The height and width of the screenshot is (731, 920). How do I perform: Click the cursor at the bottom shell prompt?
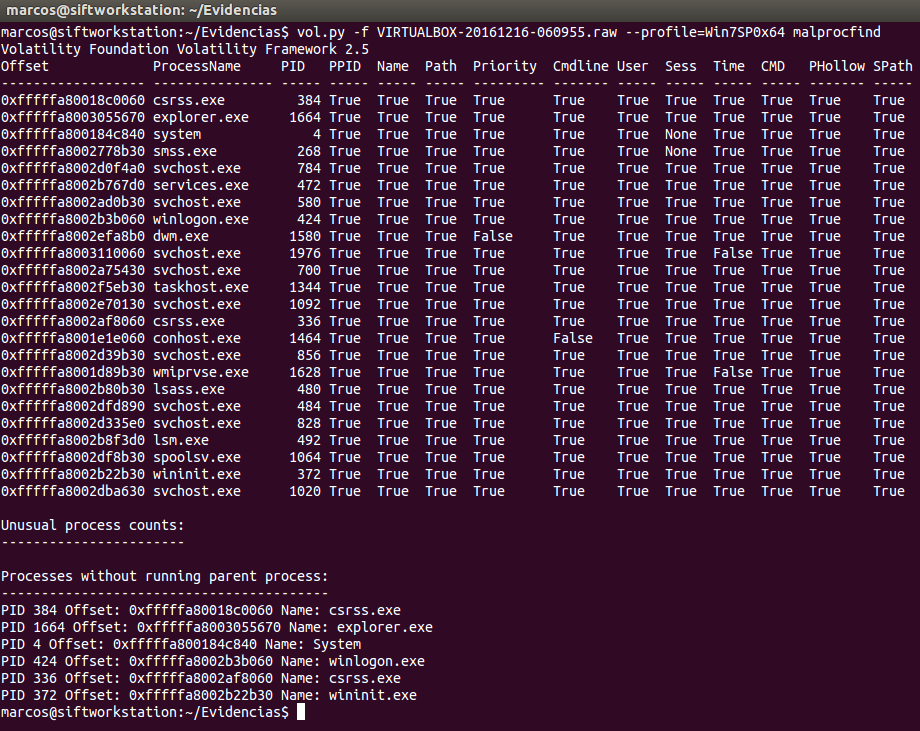point(301,712)
